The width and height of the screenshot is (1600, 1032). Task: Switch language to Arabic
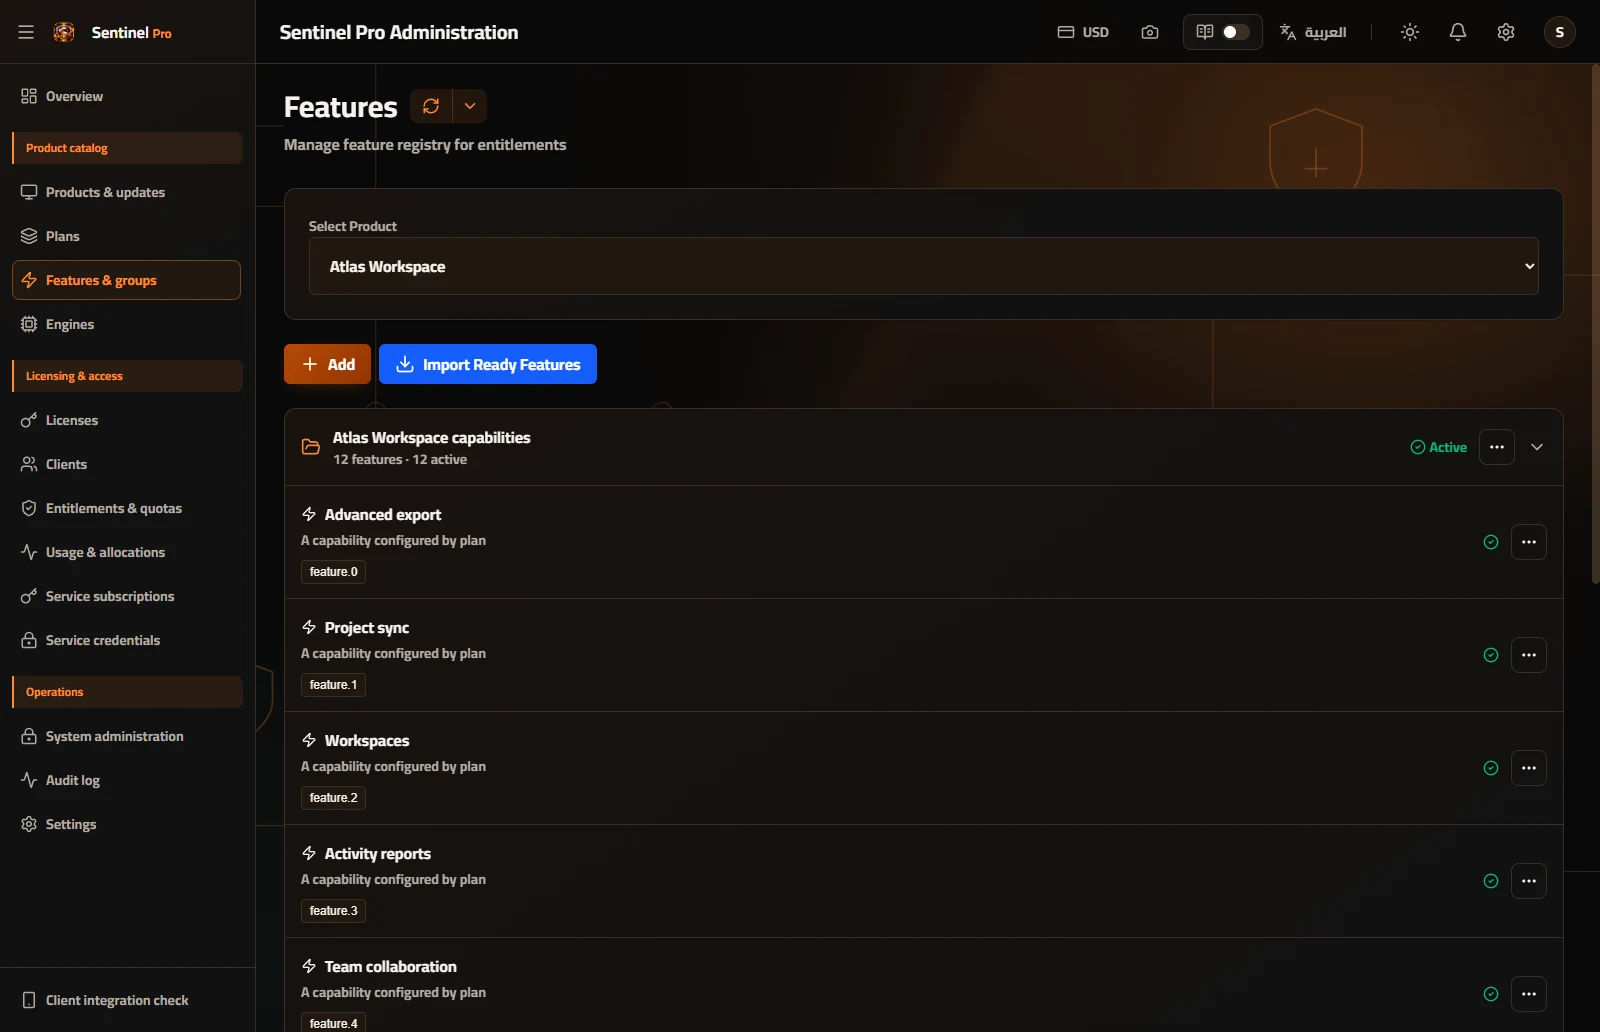pos(1313,32)
